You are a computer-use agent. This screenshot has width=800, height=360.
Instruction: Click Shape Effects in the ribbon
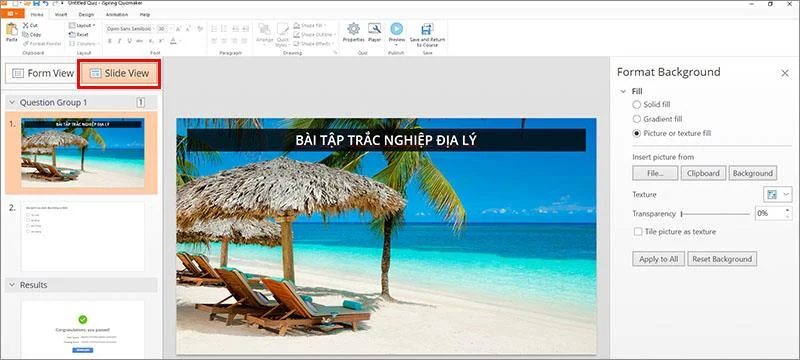pyautogui.click(x=314, y=43)
